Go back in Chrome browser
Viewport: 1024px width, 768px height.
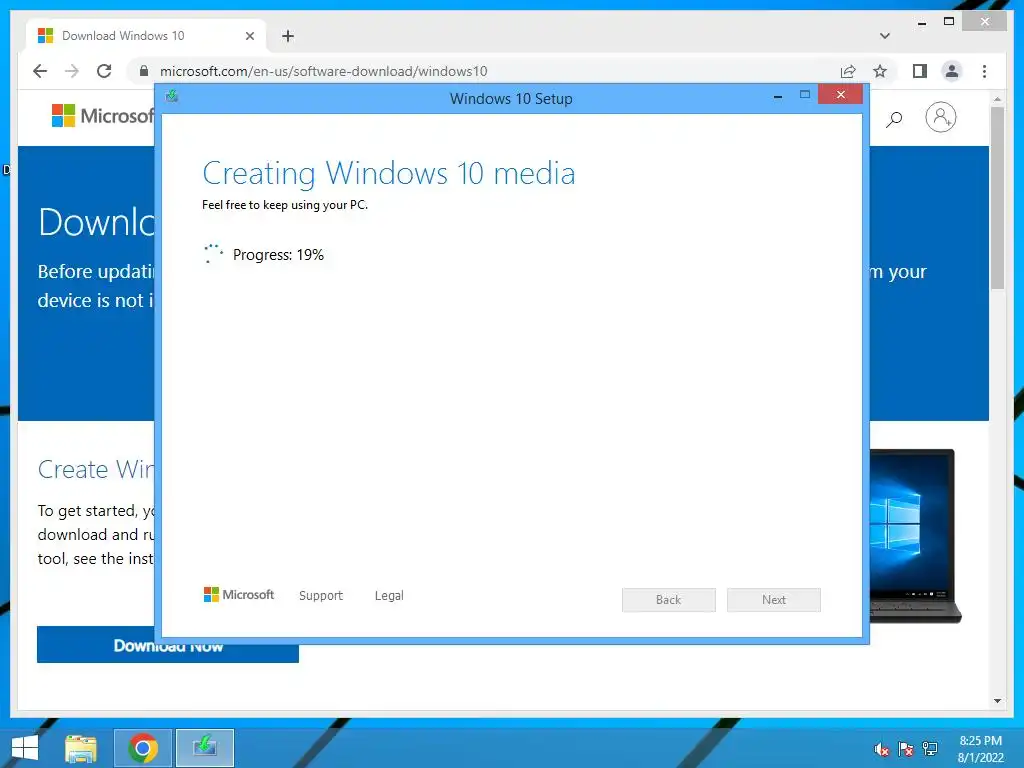[40, 71]
